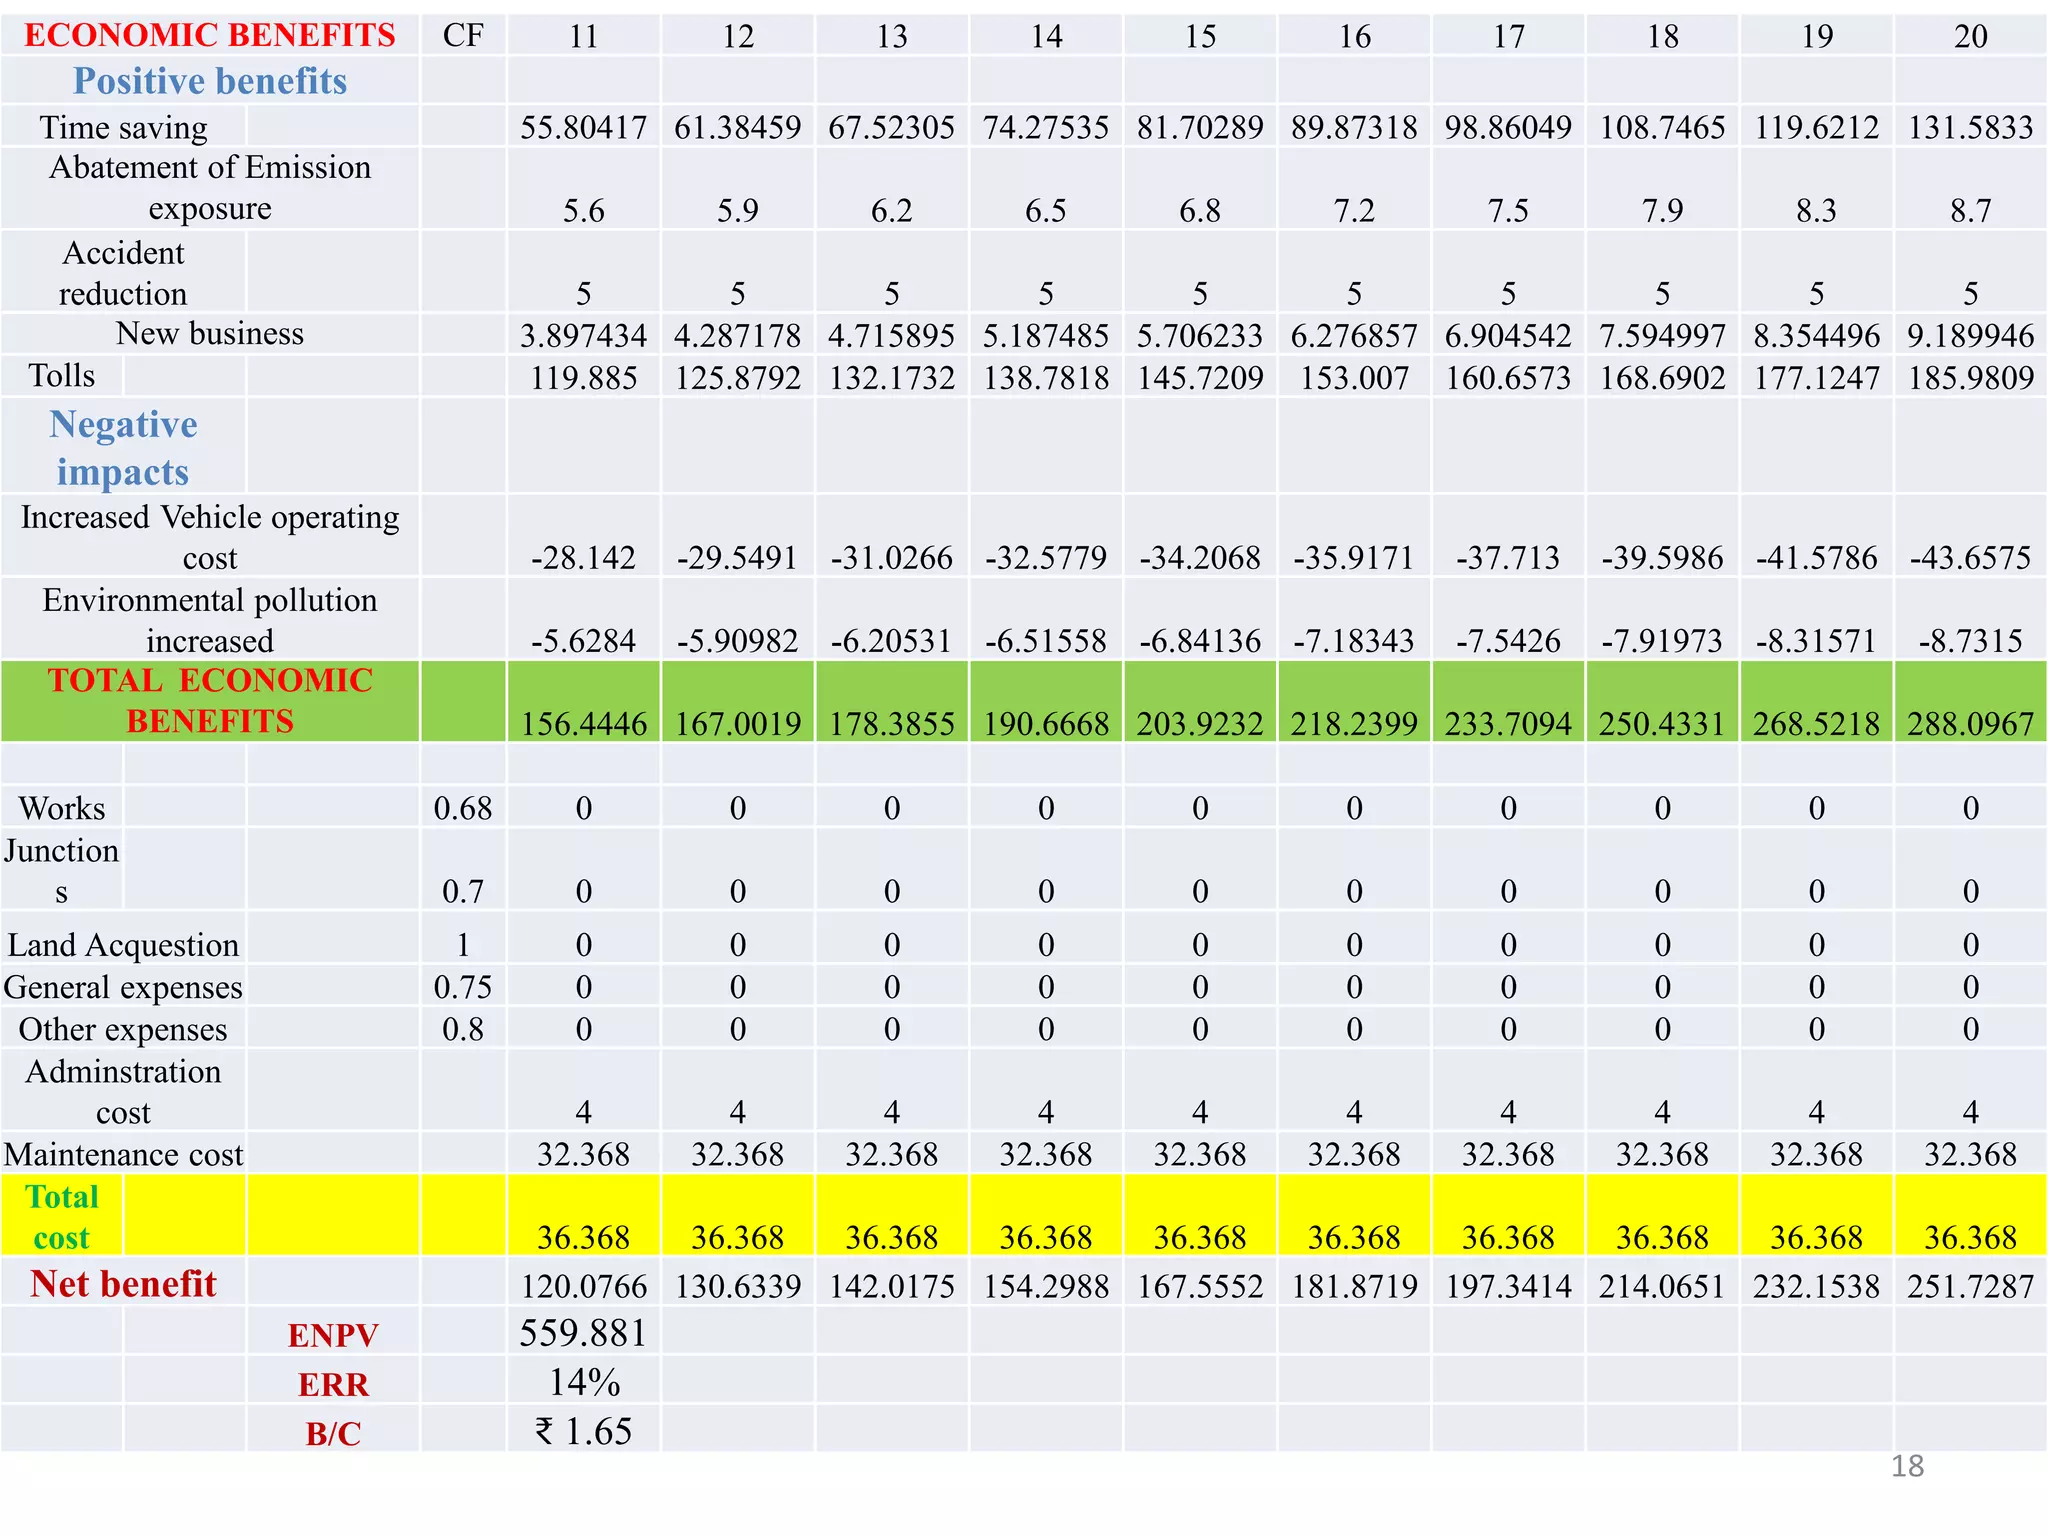2048x1536 pixels.
Task: Click the ECONOMIC BENEFITS header cell
Action: (x=210, y=35)
